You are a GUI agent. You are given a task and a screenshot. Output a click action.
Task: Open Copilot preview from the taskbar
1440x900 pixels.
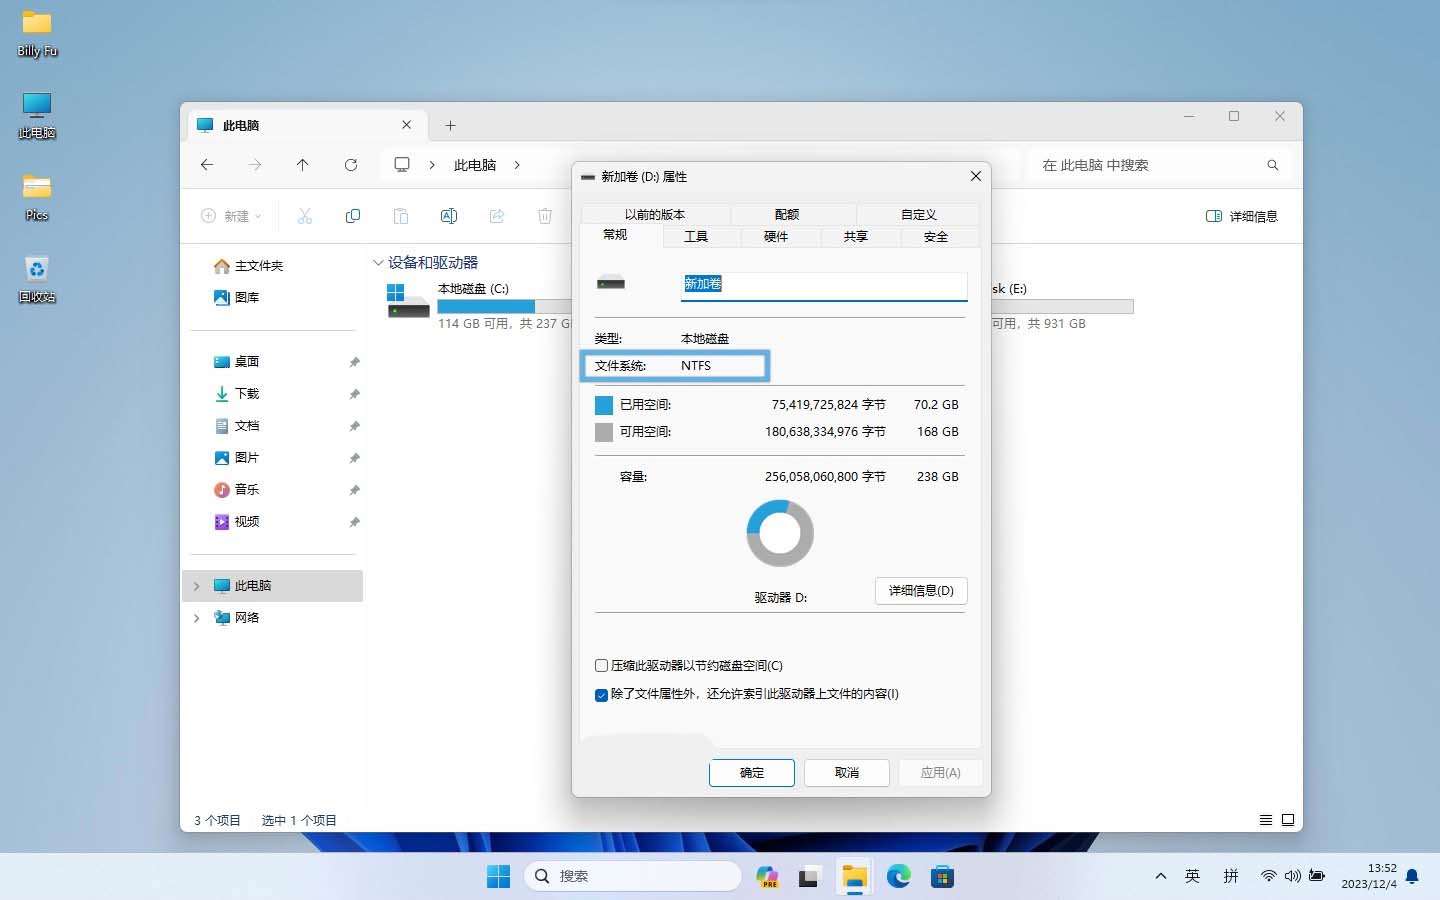(767, 877)
